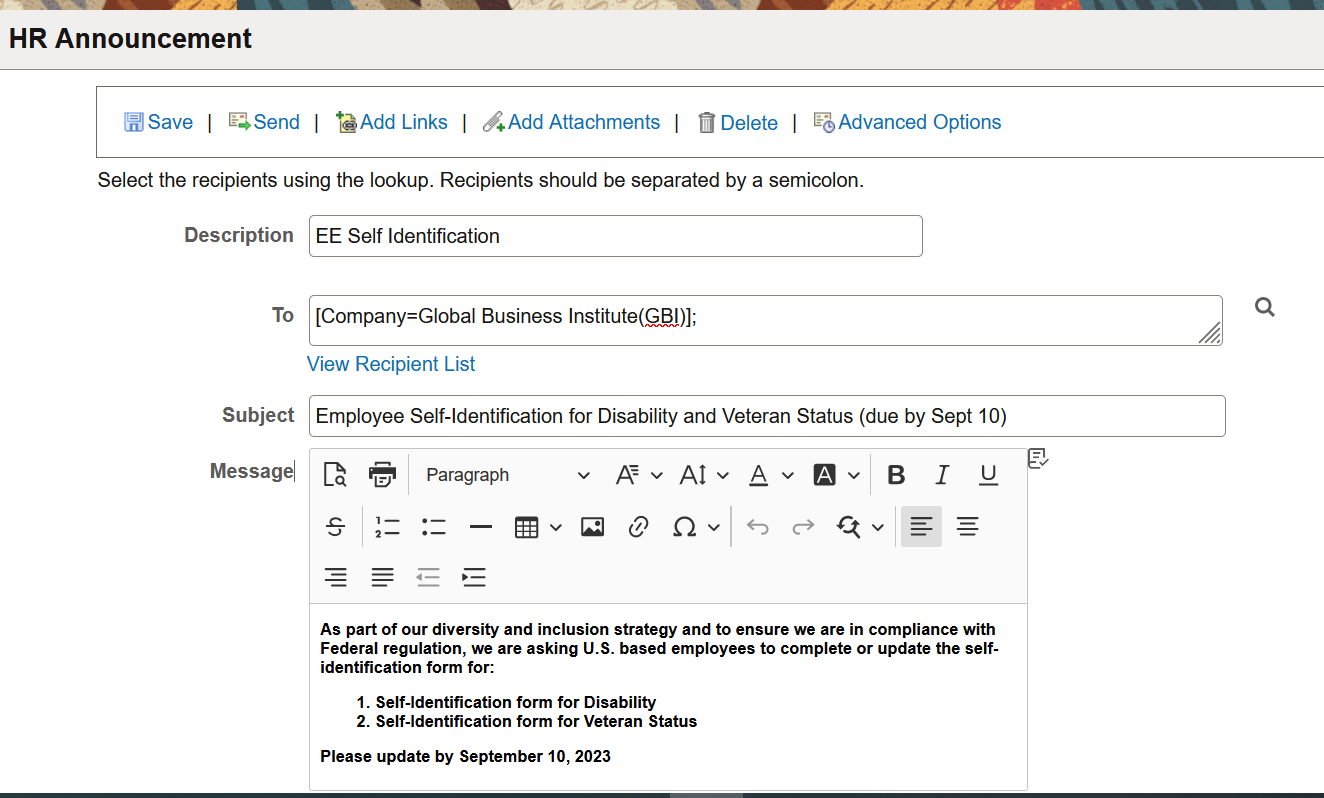Toggle Underline formatting
The image size is (1324, 798).
[x=988, y=475]
